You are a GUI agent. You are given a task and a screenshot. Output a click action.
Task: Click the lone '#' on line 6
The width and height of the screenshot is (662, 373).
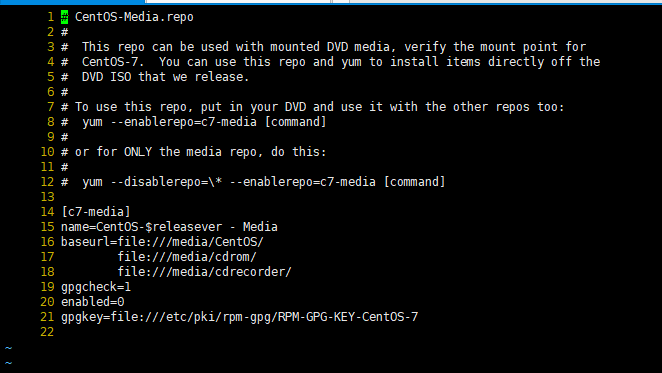[x=64, y=92]
